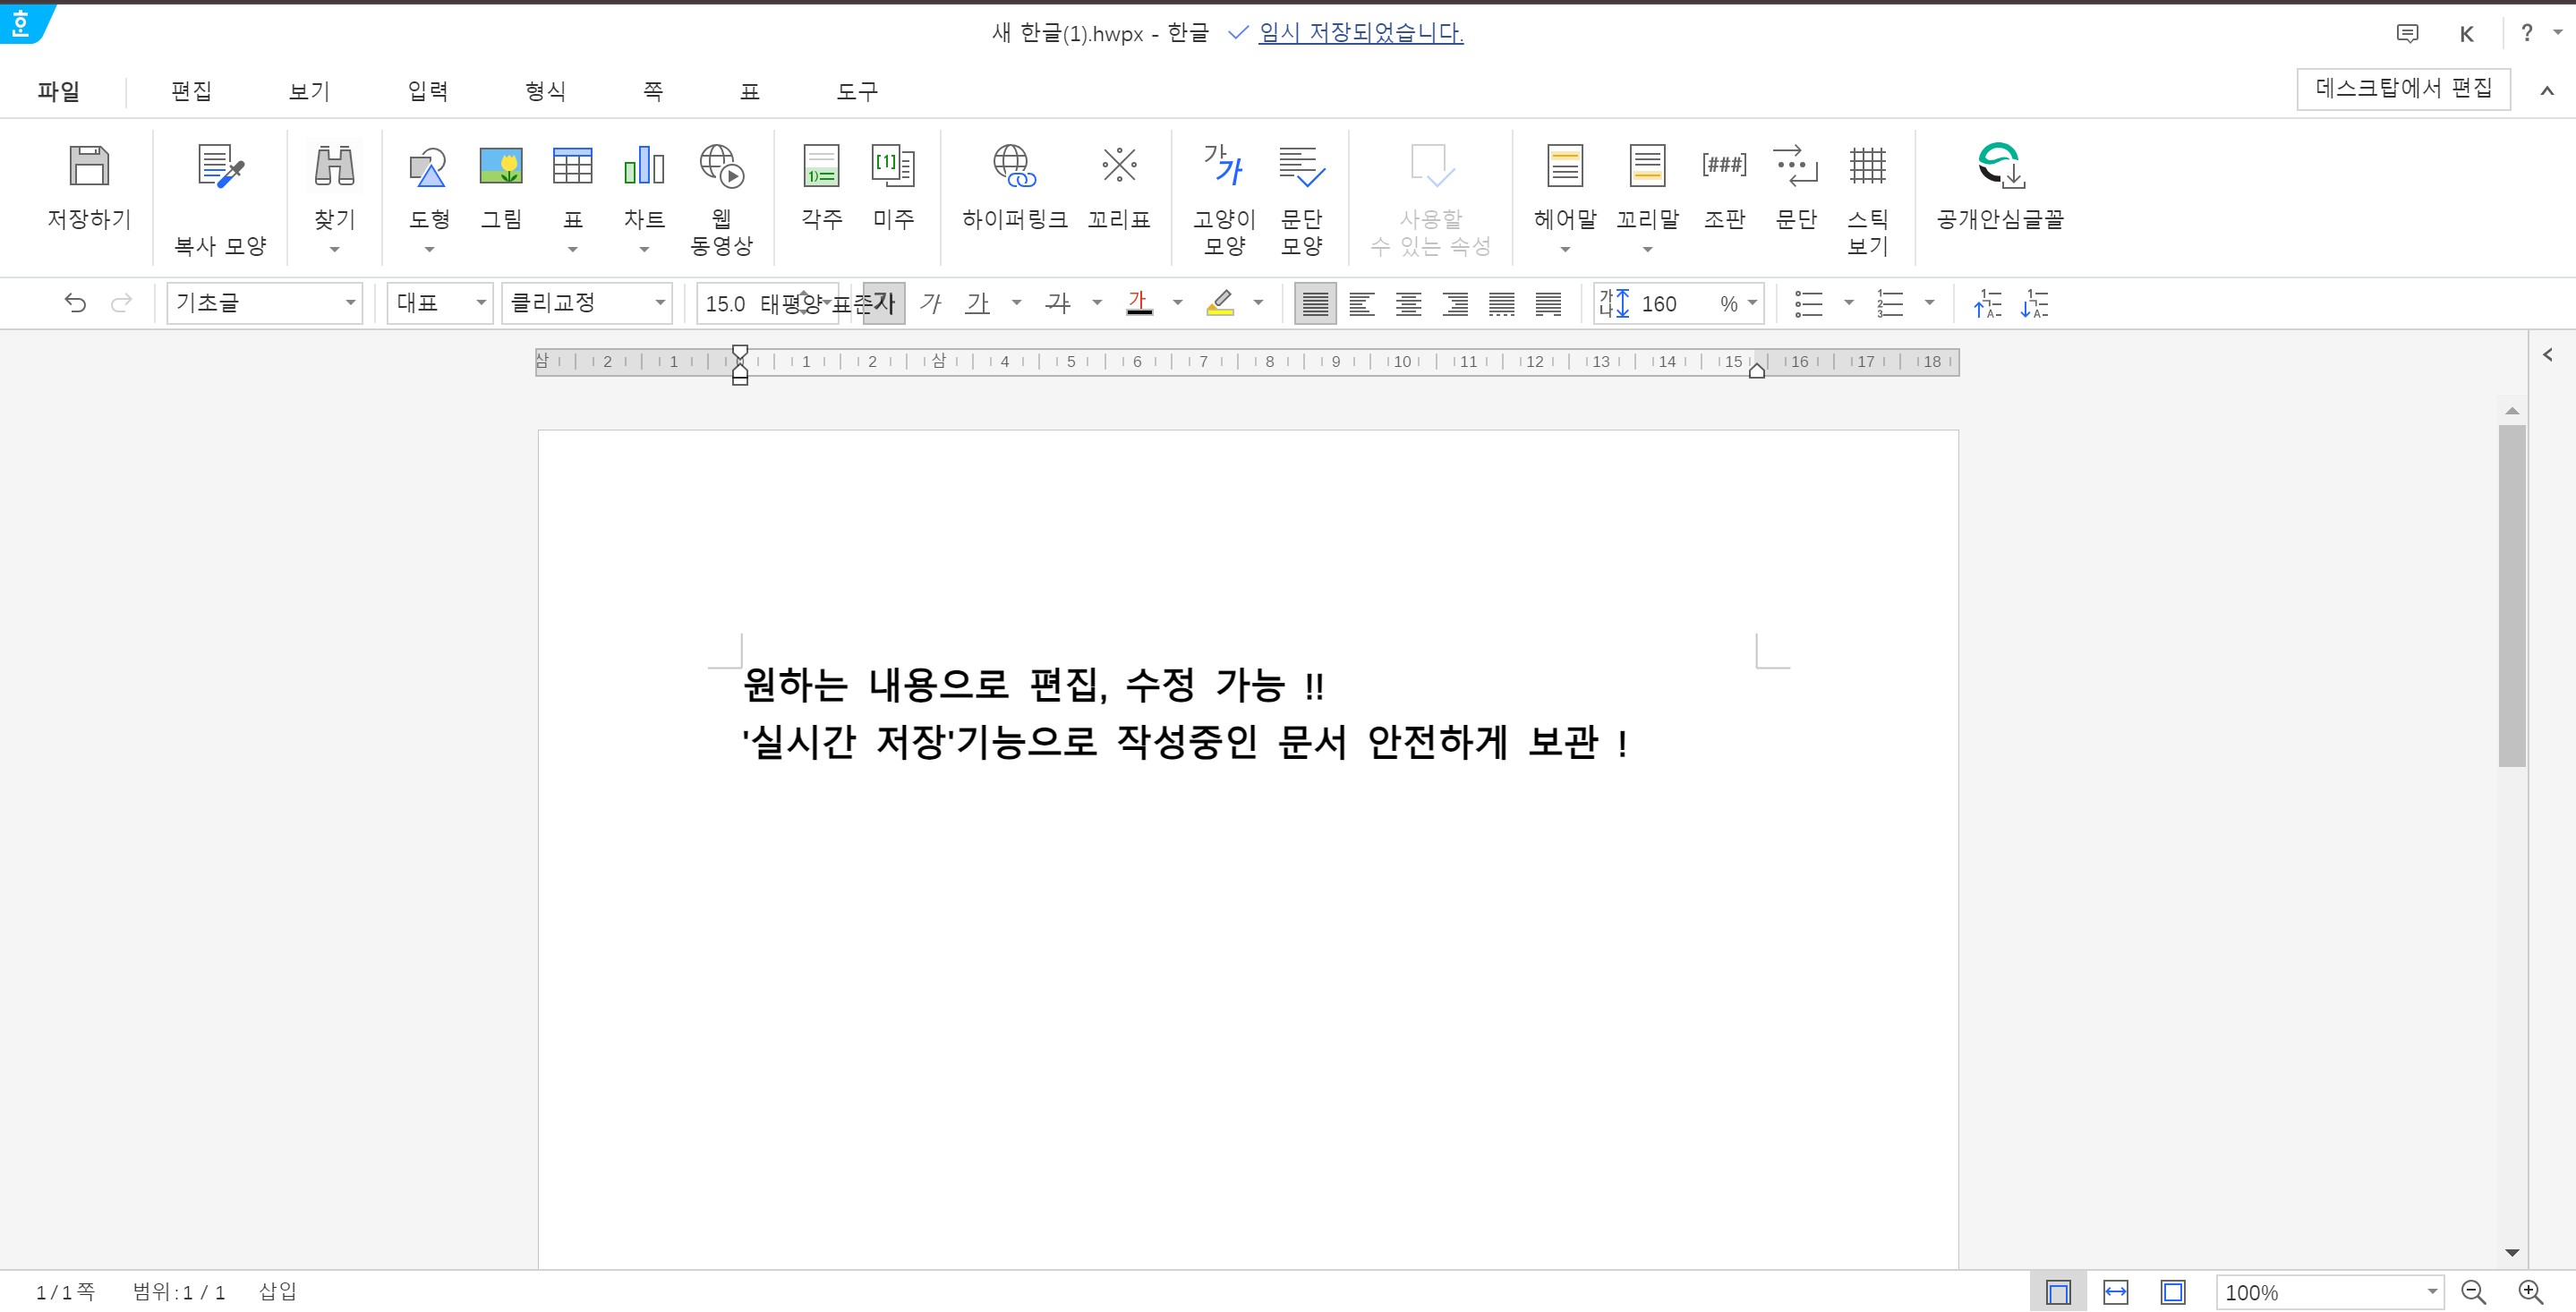Viewport: 2576px width, 1312px height.
Task: Open the 100% zoom level dropdown
Action: (2431, 1292)
